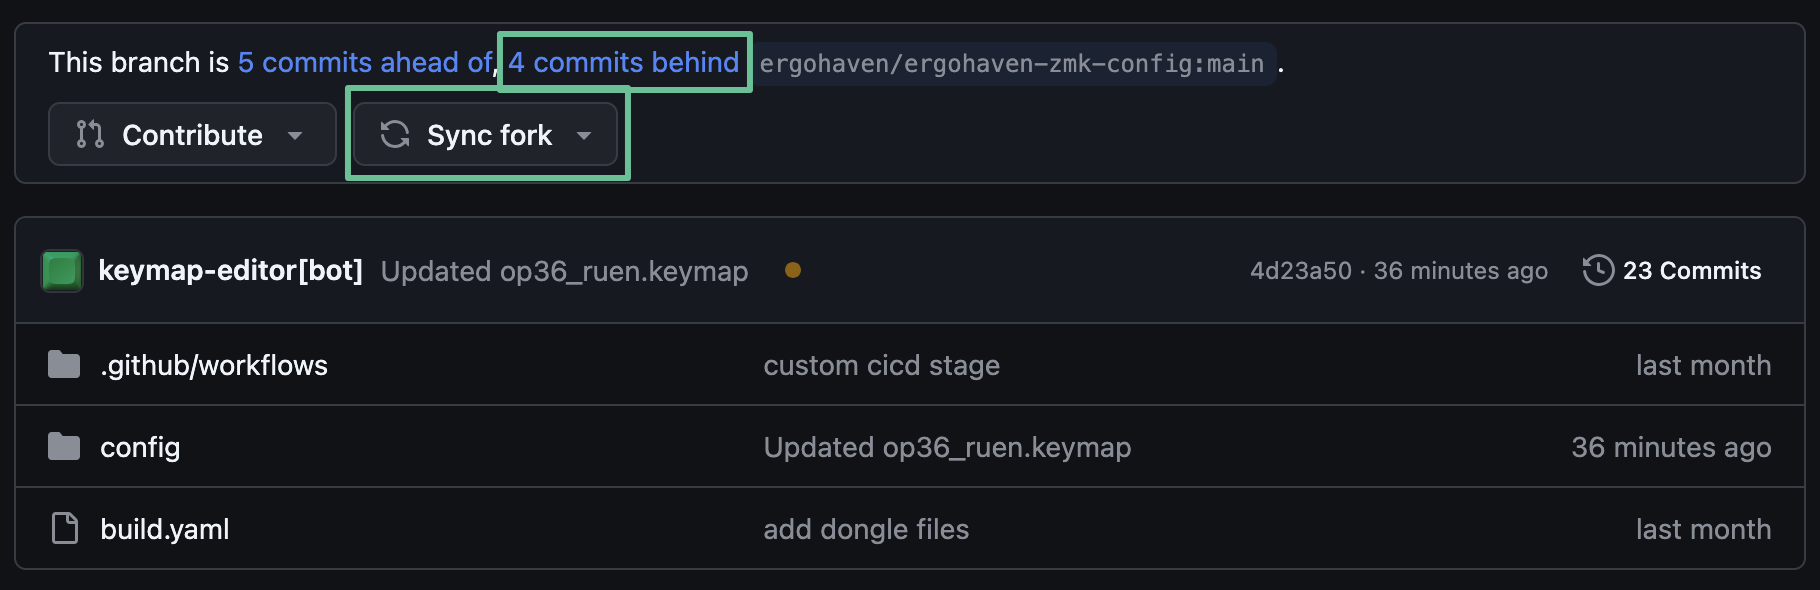1820x590 pixels.
Task: Click the pending commit status dot
Action: 793,270
